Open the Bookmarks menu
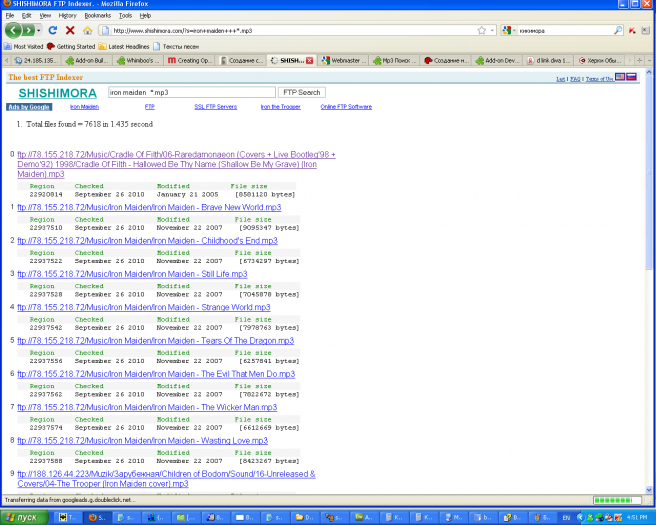The image size is (656, 525). [97, 15]
